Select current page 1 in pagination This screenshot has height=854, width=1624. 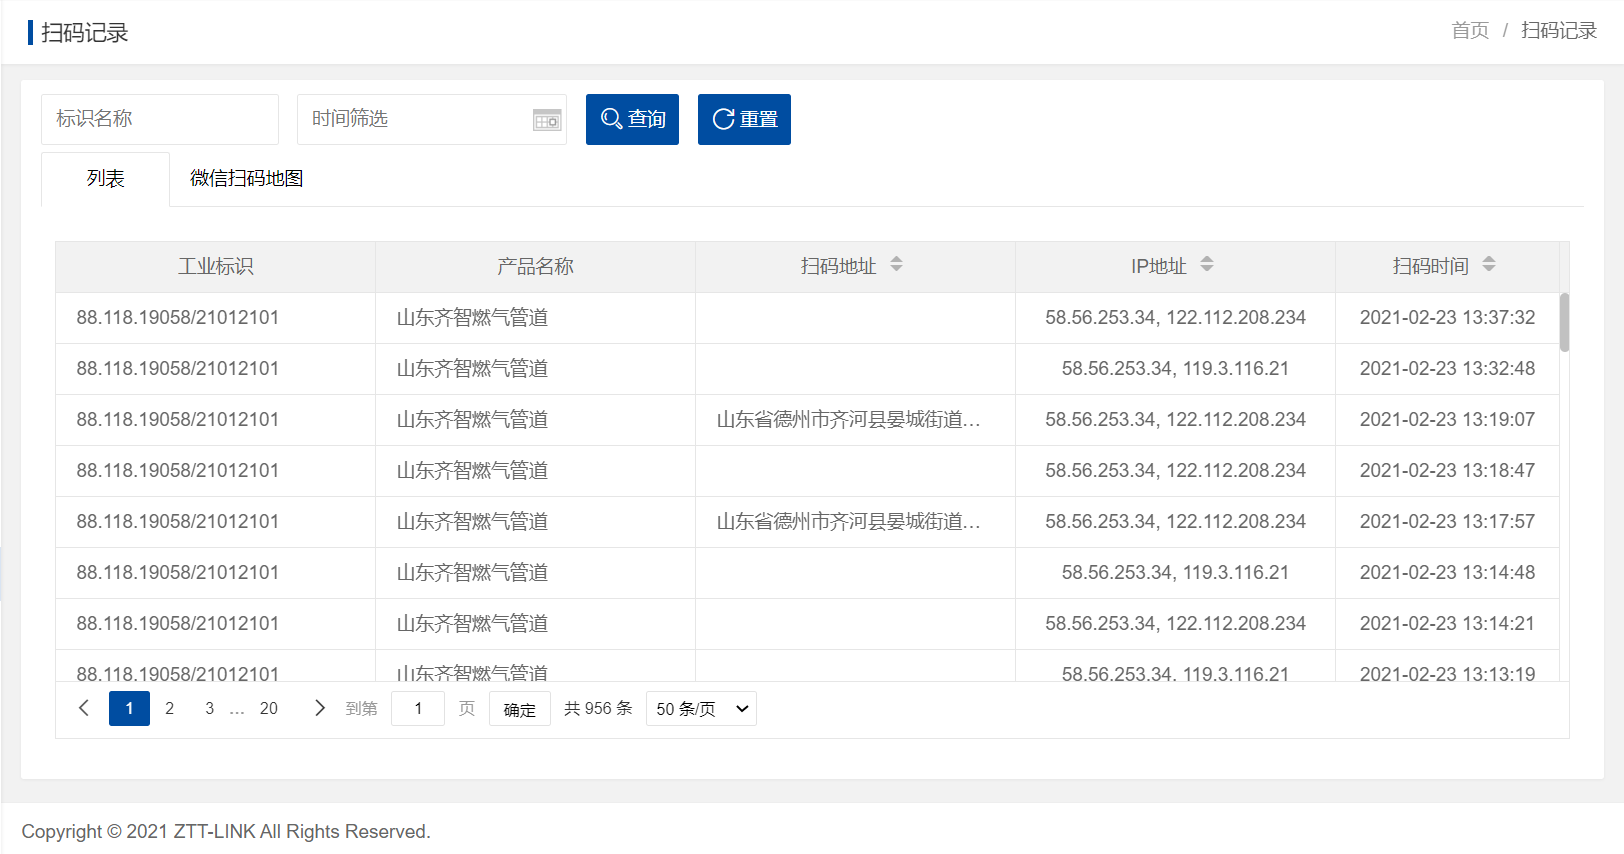(129, 708)
